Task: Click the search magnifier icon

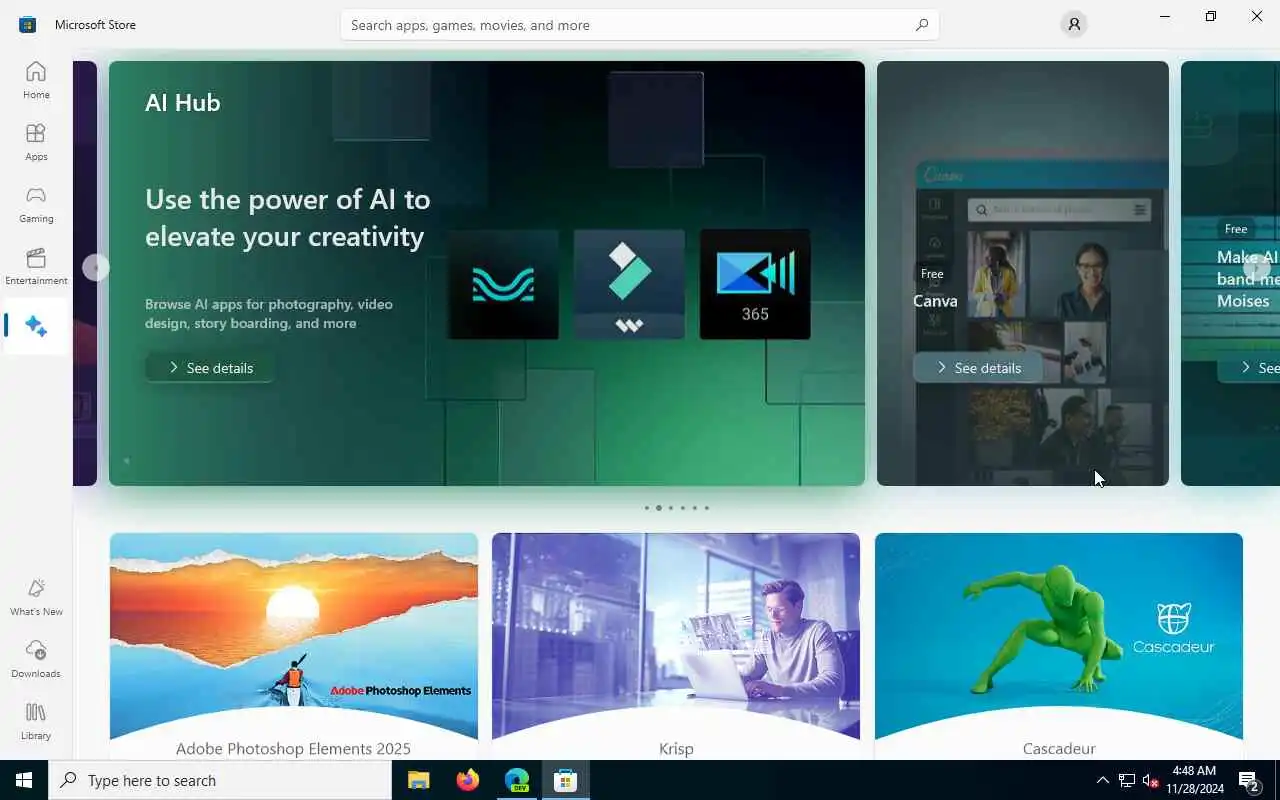Action: point(922,25)
